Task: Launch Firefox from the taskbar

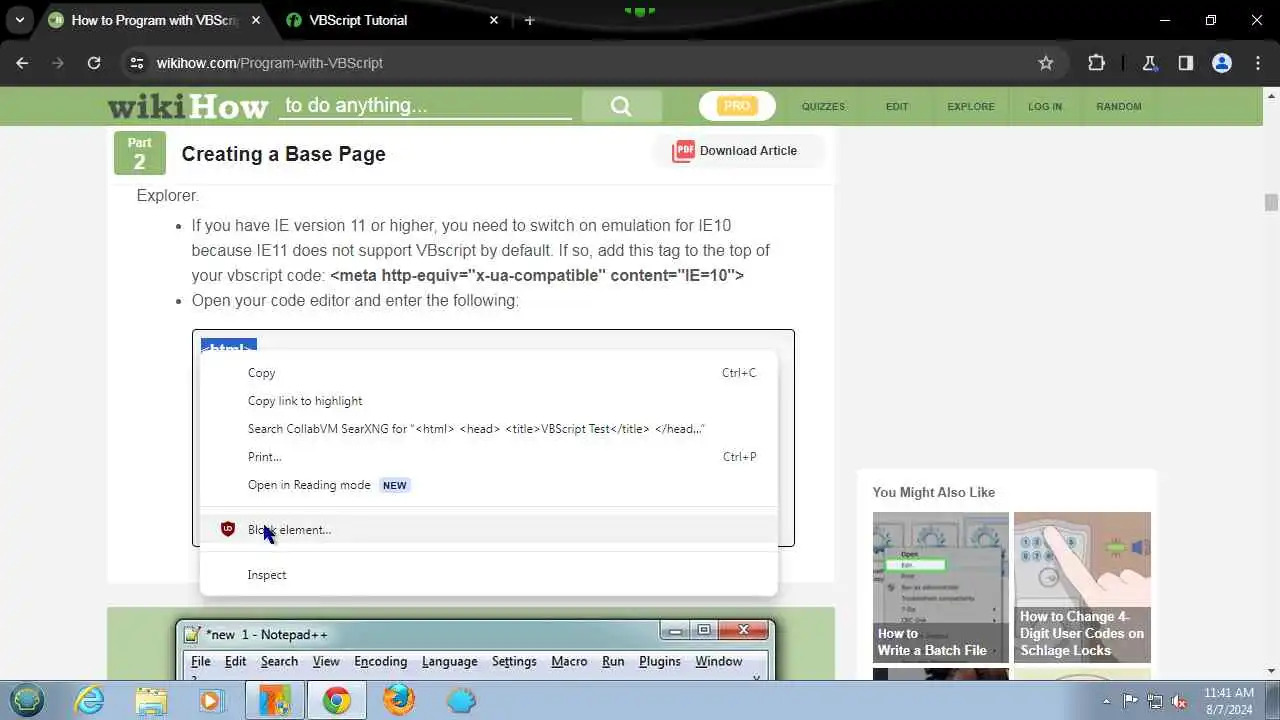Action: pyautogui.click(x=398, y=700)
